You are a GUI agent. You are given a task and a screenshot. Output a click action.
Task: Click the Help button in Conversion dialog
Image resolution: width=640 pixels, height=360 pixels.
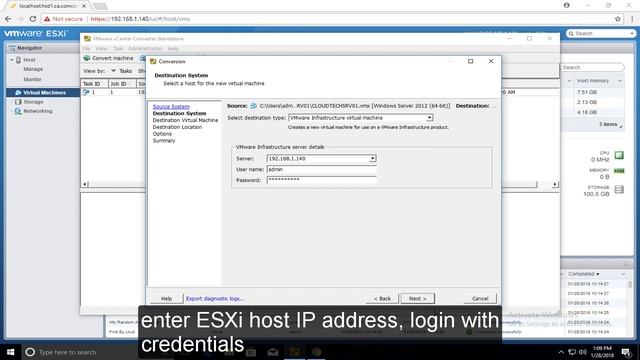point(166,298)
